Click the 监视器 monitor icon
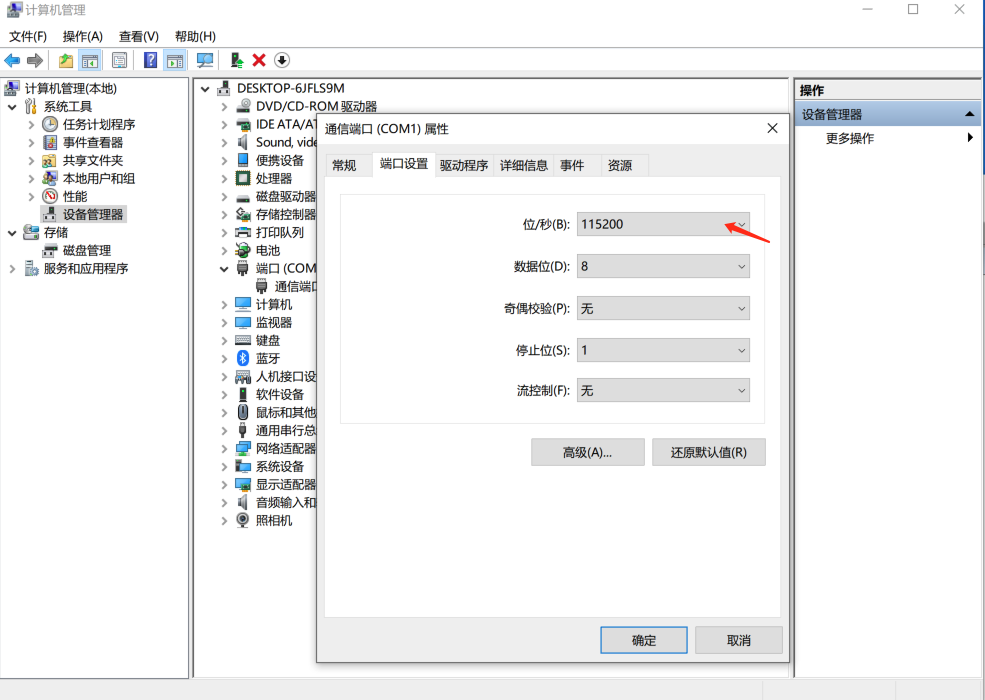Screen dimensions: 985x700 (243, 322)
